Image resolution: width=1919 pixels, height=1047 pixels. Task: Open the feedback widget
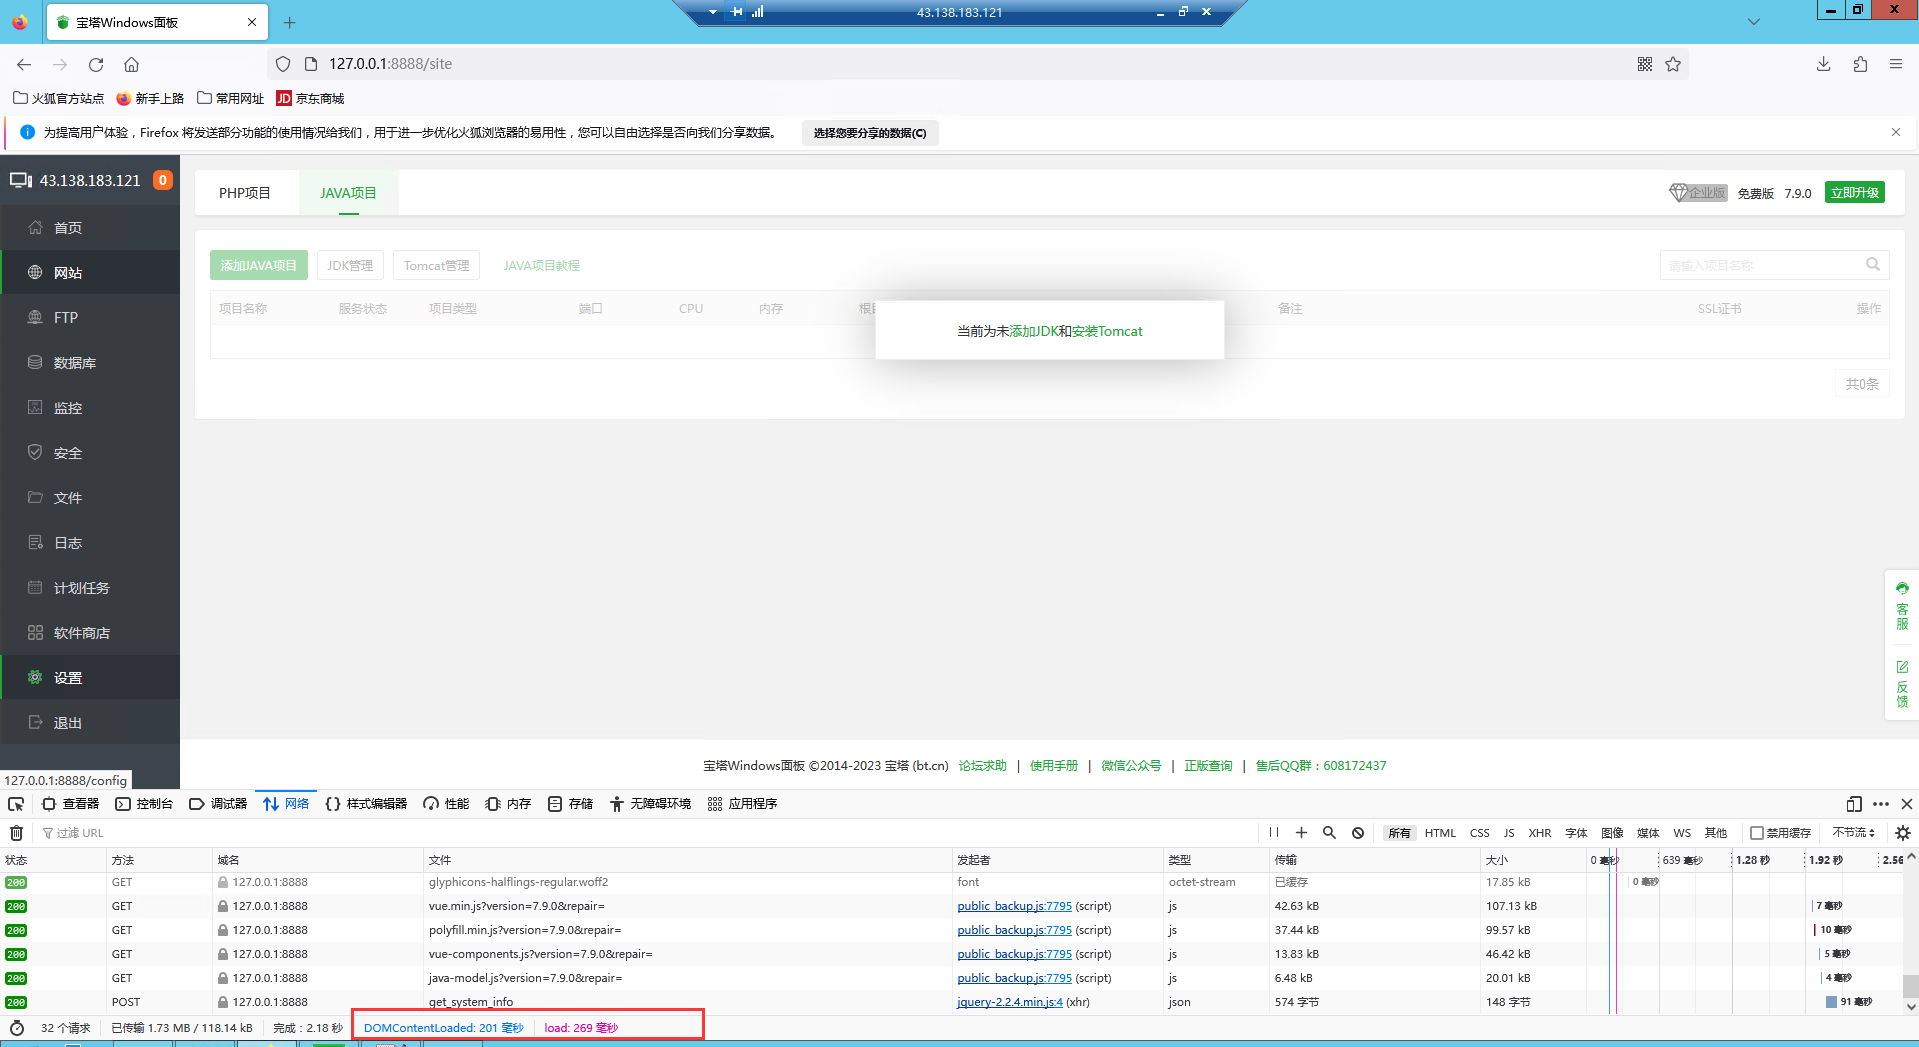[x=1902, y=684]
